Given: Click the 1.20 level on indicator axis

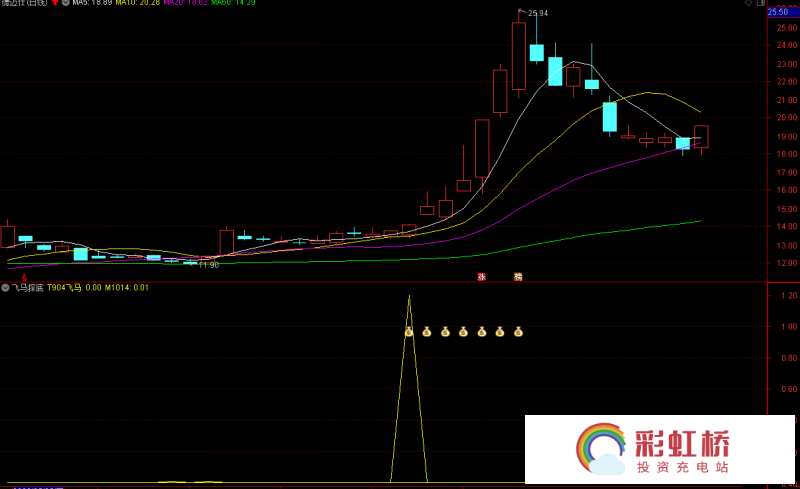Looking at the screenshot, I should click(789, 296).
